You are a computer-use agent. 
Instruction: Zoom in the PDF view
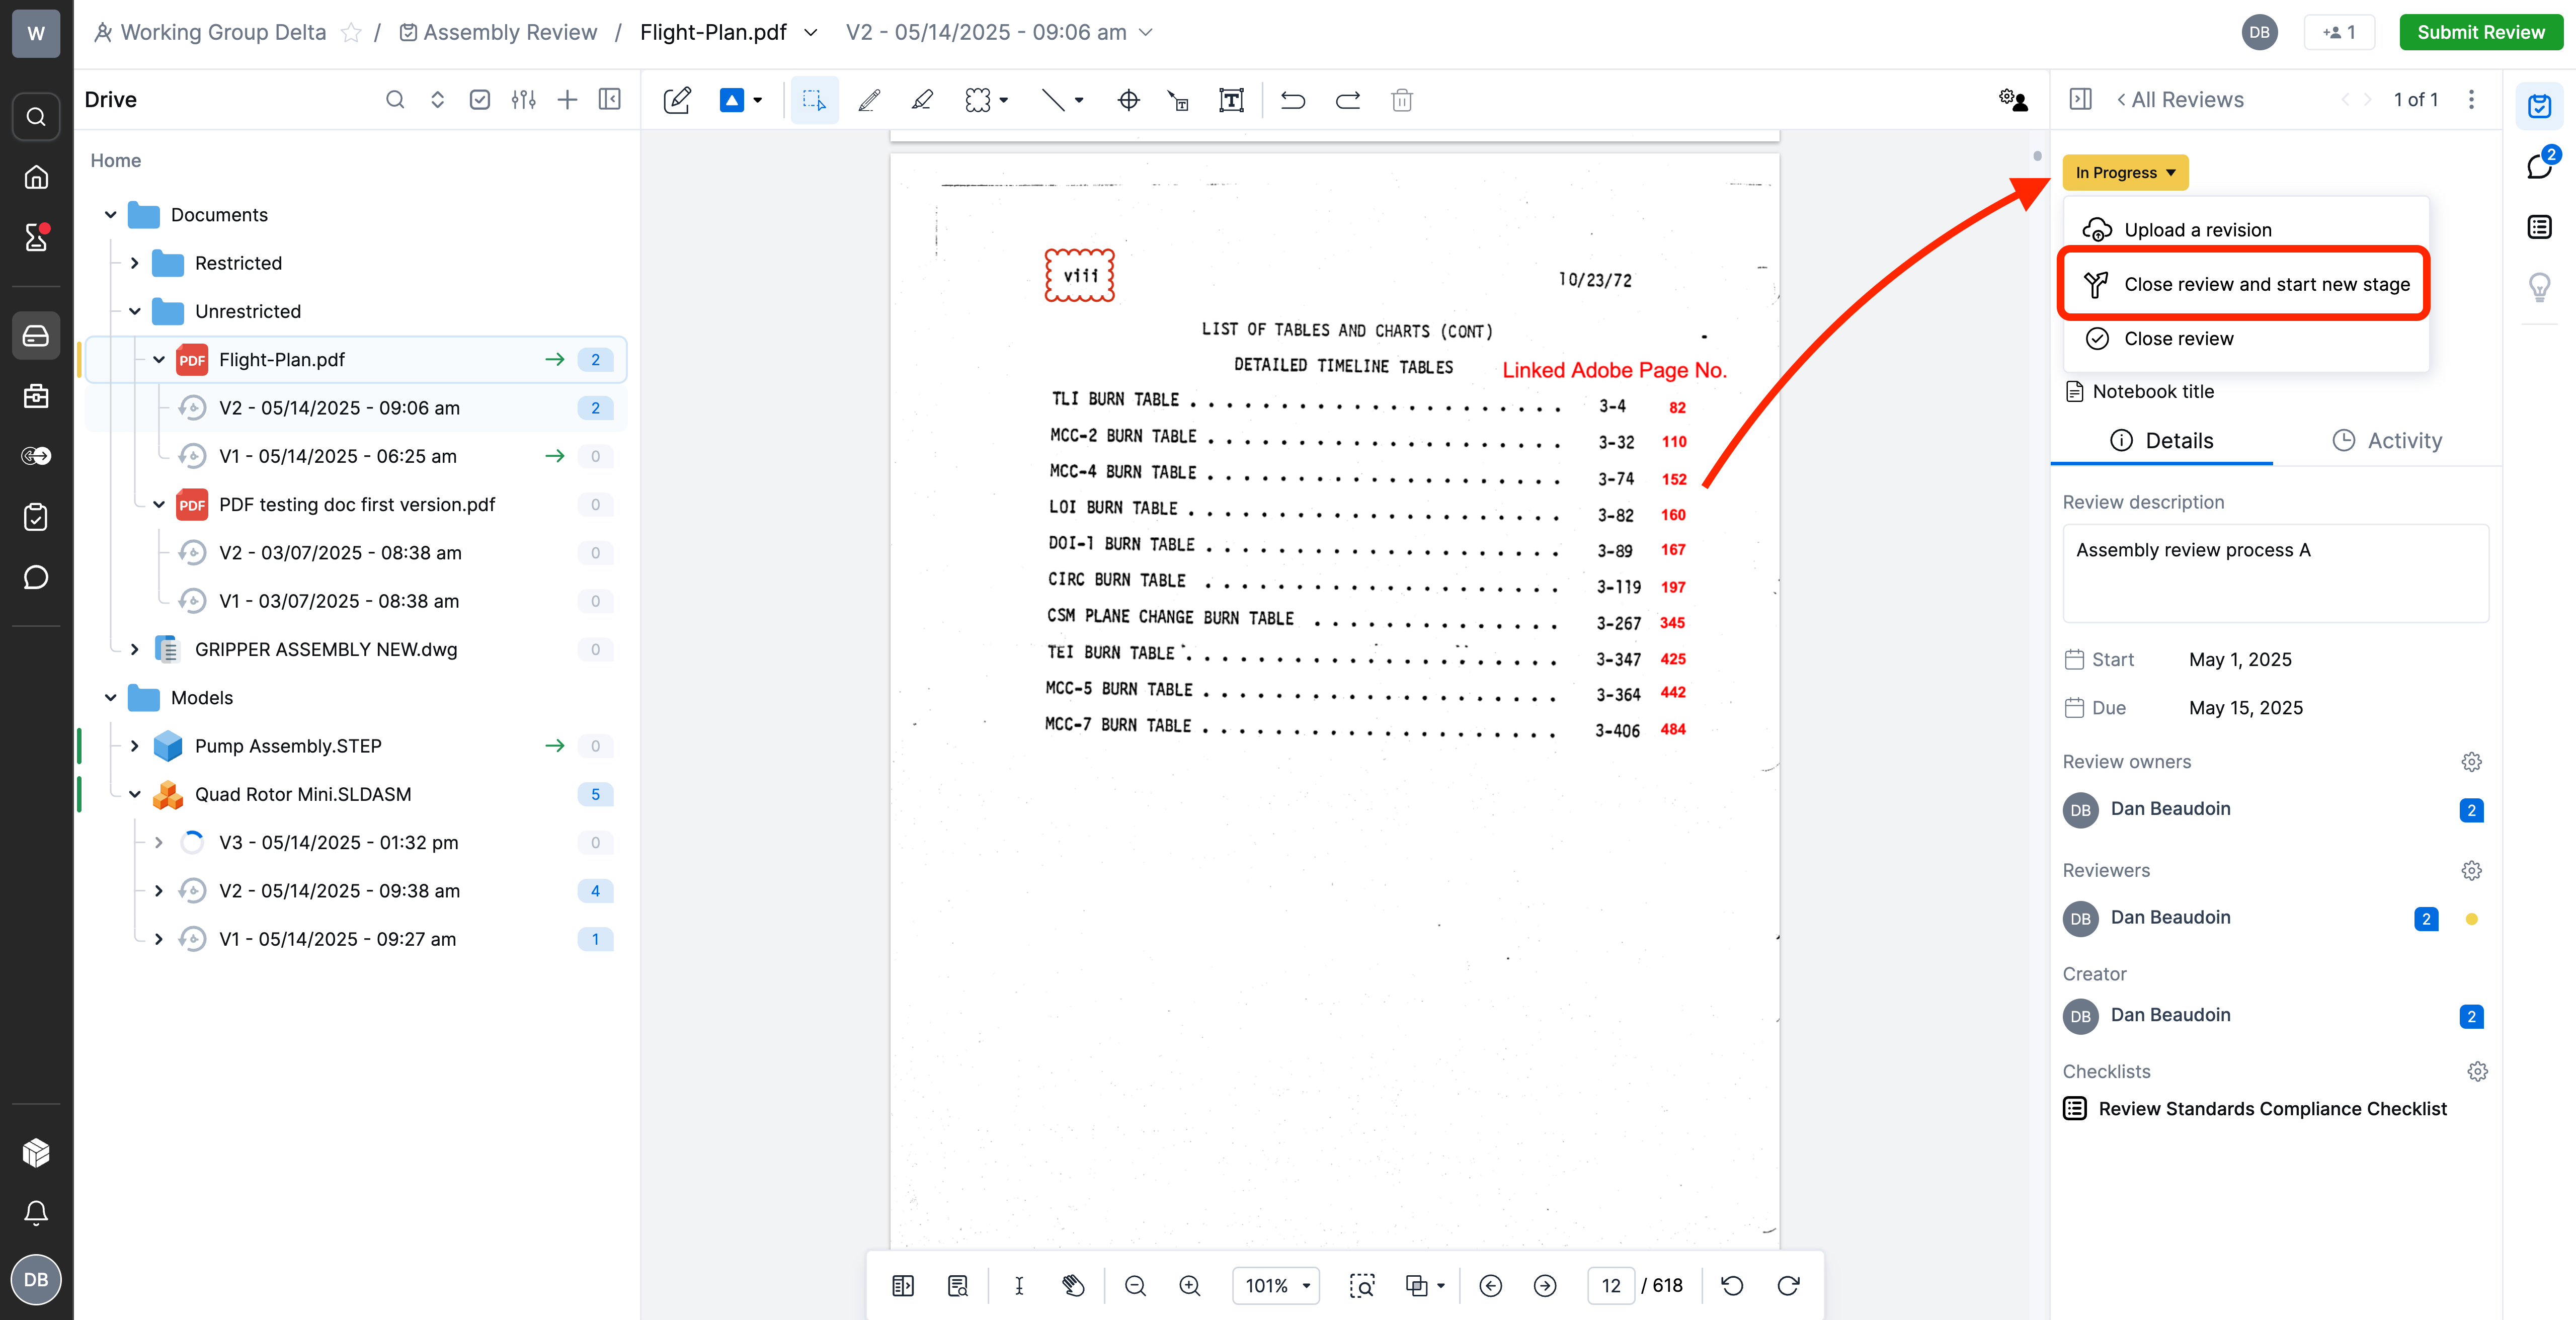tap(1190, 1286)
